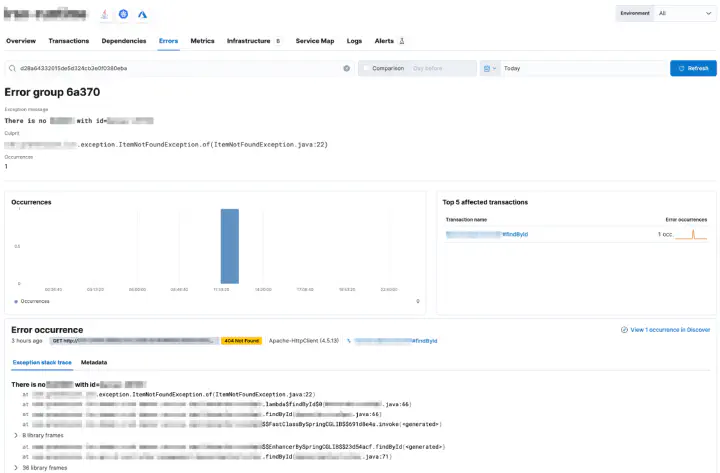
Task: Open the Environment dropdown
Action: 684,13
